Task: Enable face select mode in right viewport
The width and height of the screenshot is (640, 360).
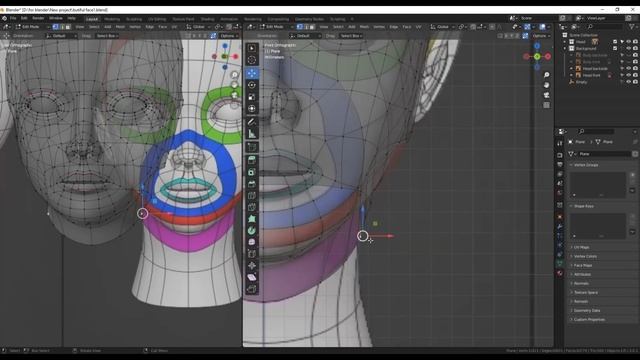Action: [x=312, y=27]
